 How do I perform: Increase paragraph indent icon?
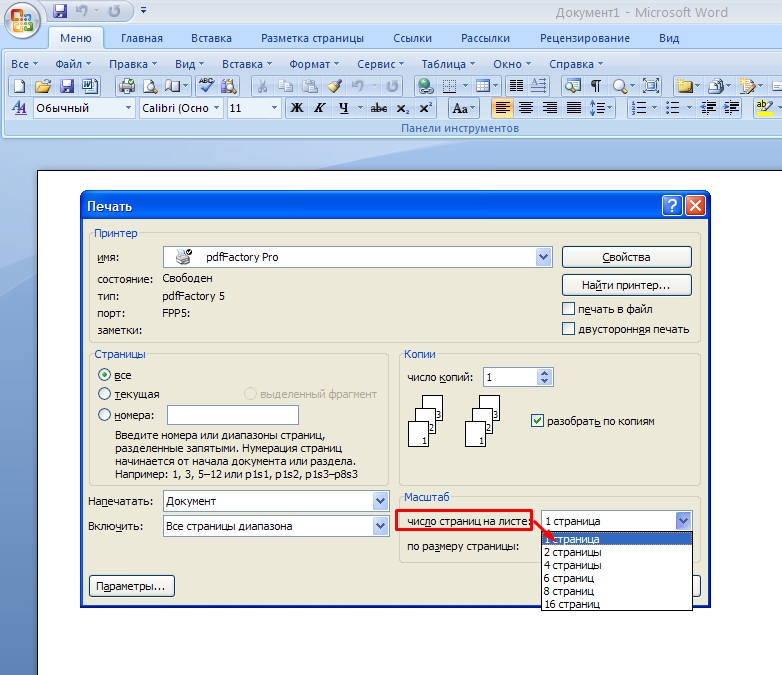pyautogui.click(x=732, y=108)
